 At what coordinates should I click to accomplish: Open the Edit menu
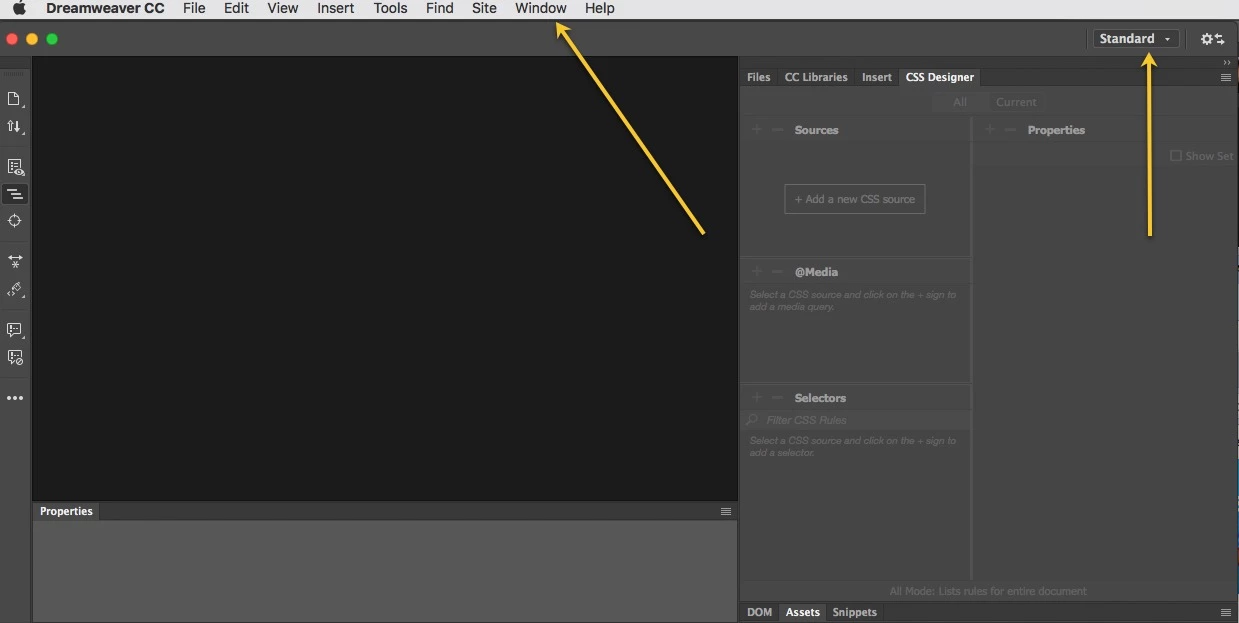coord(237,8)
